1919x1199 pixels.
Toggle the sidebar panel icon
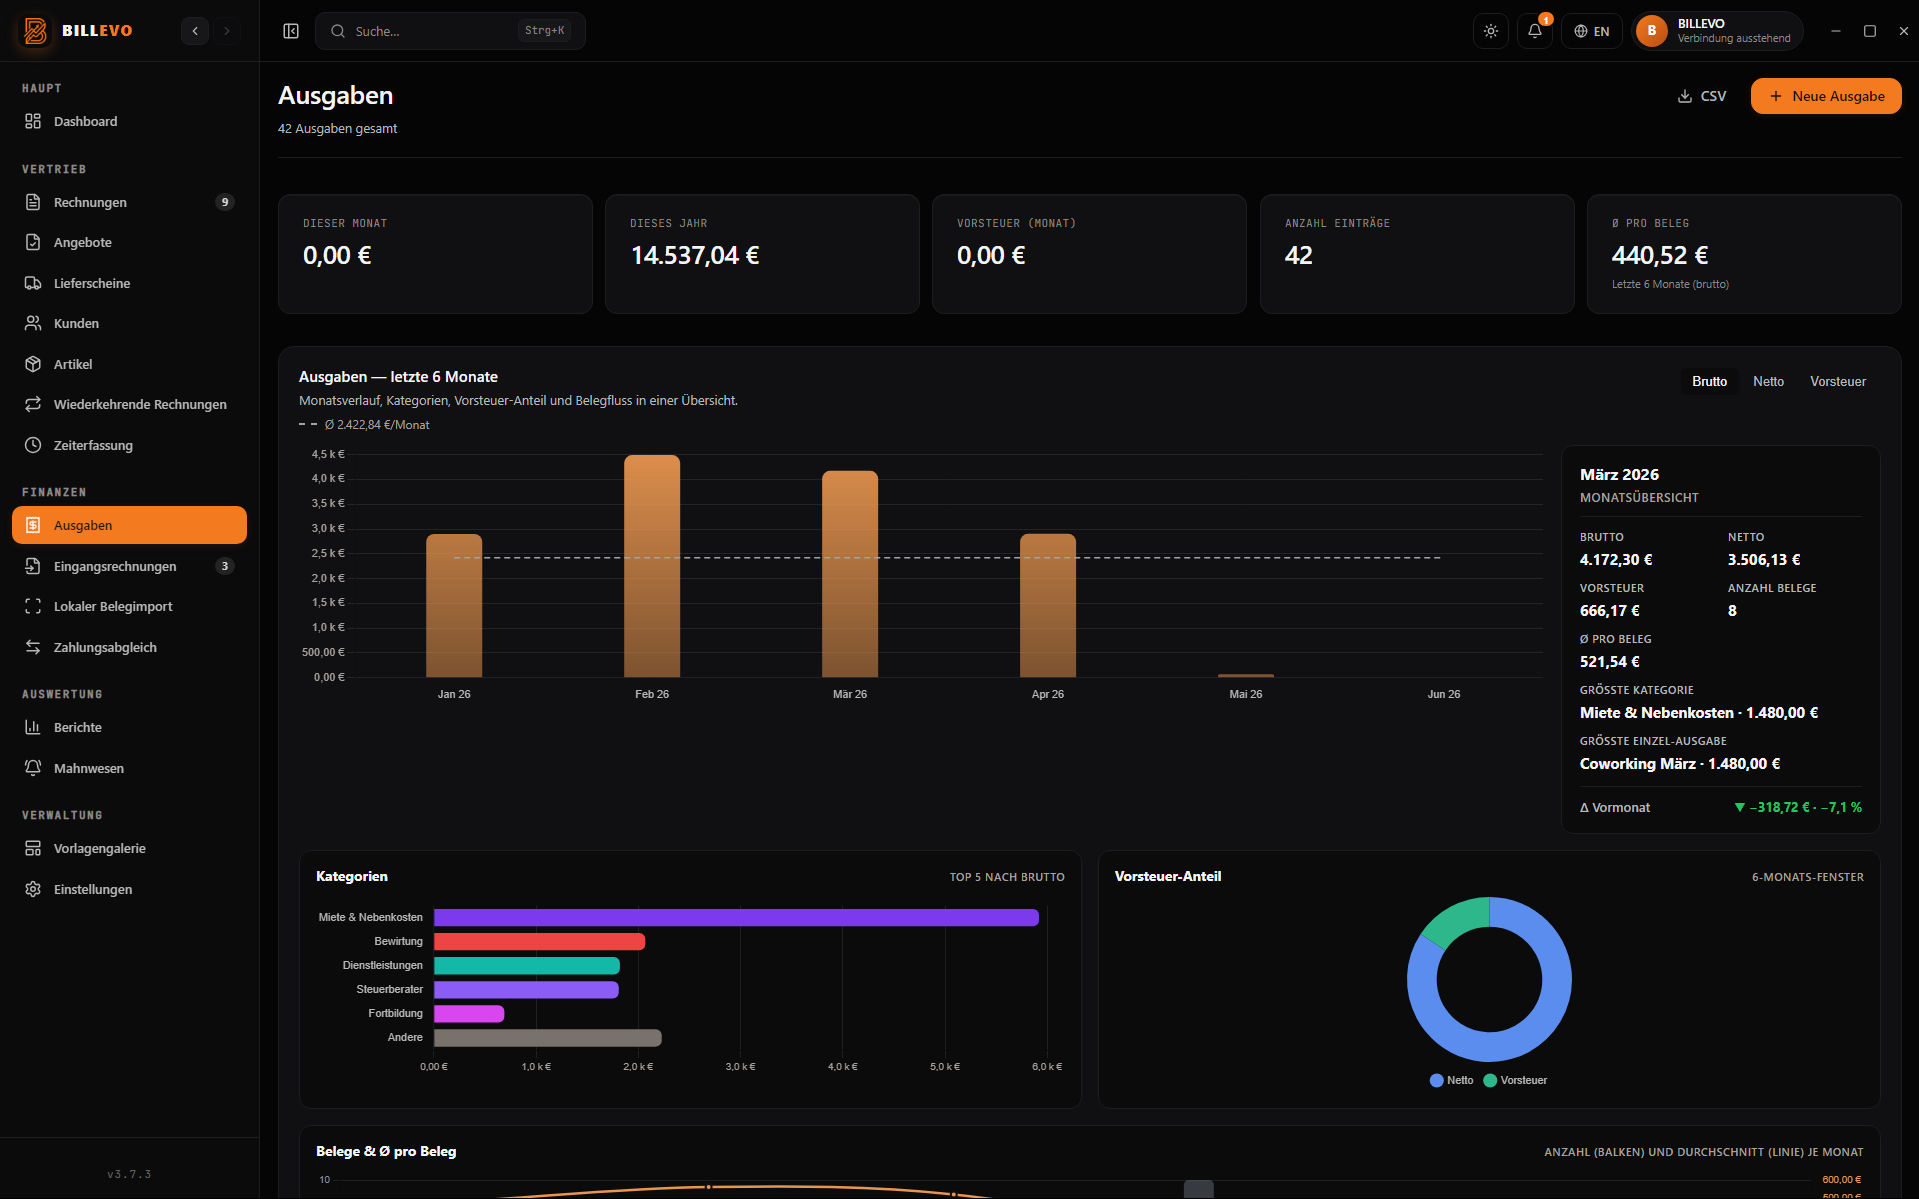[x=291, y=31]
